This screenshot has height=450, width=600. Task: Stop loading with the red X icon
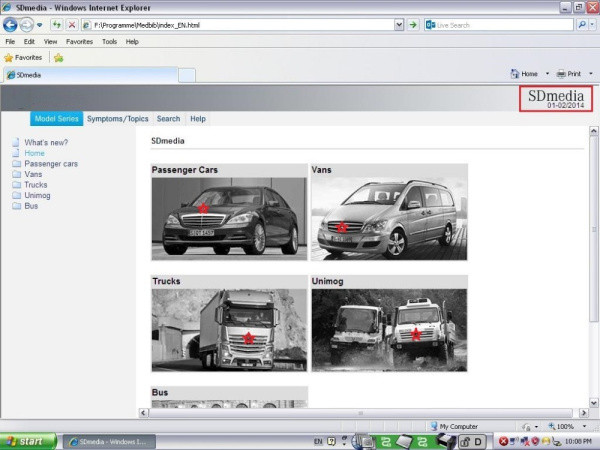coord(71,25)
